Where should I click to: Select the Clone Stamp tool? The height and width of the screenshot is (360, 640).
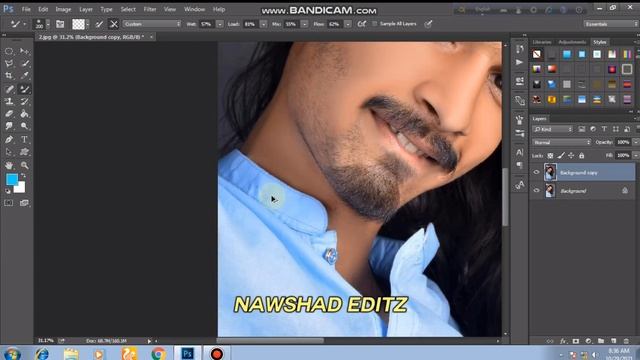pyautogui.click(x=9, y=101)
